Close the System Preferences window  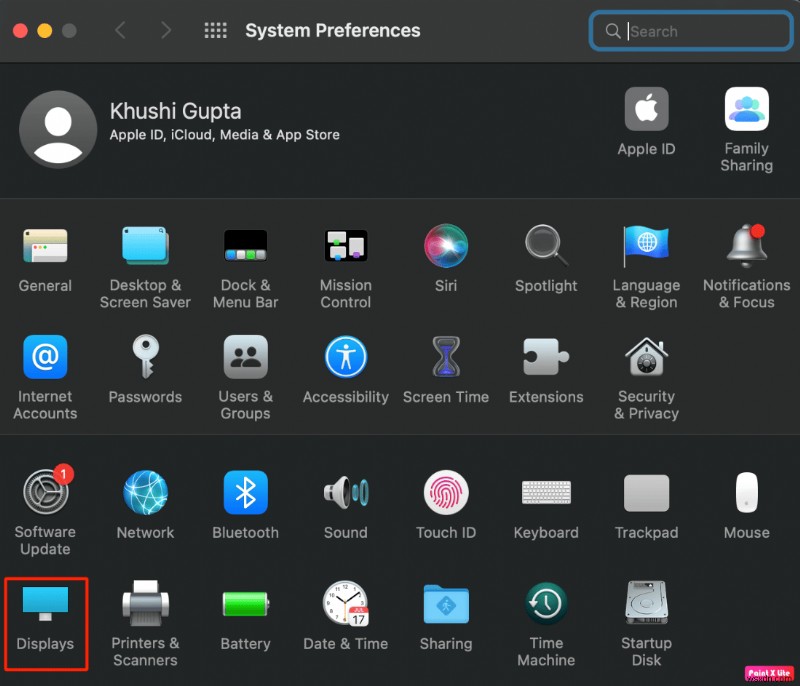point(20,31)
